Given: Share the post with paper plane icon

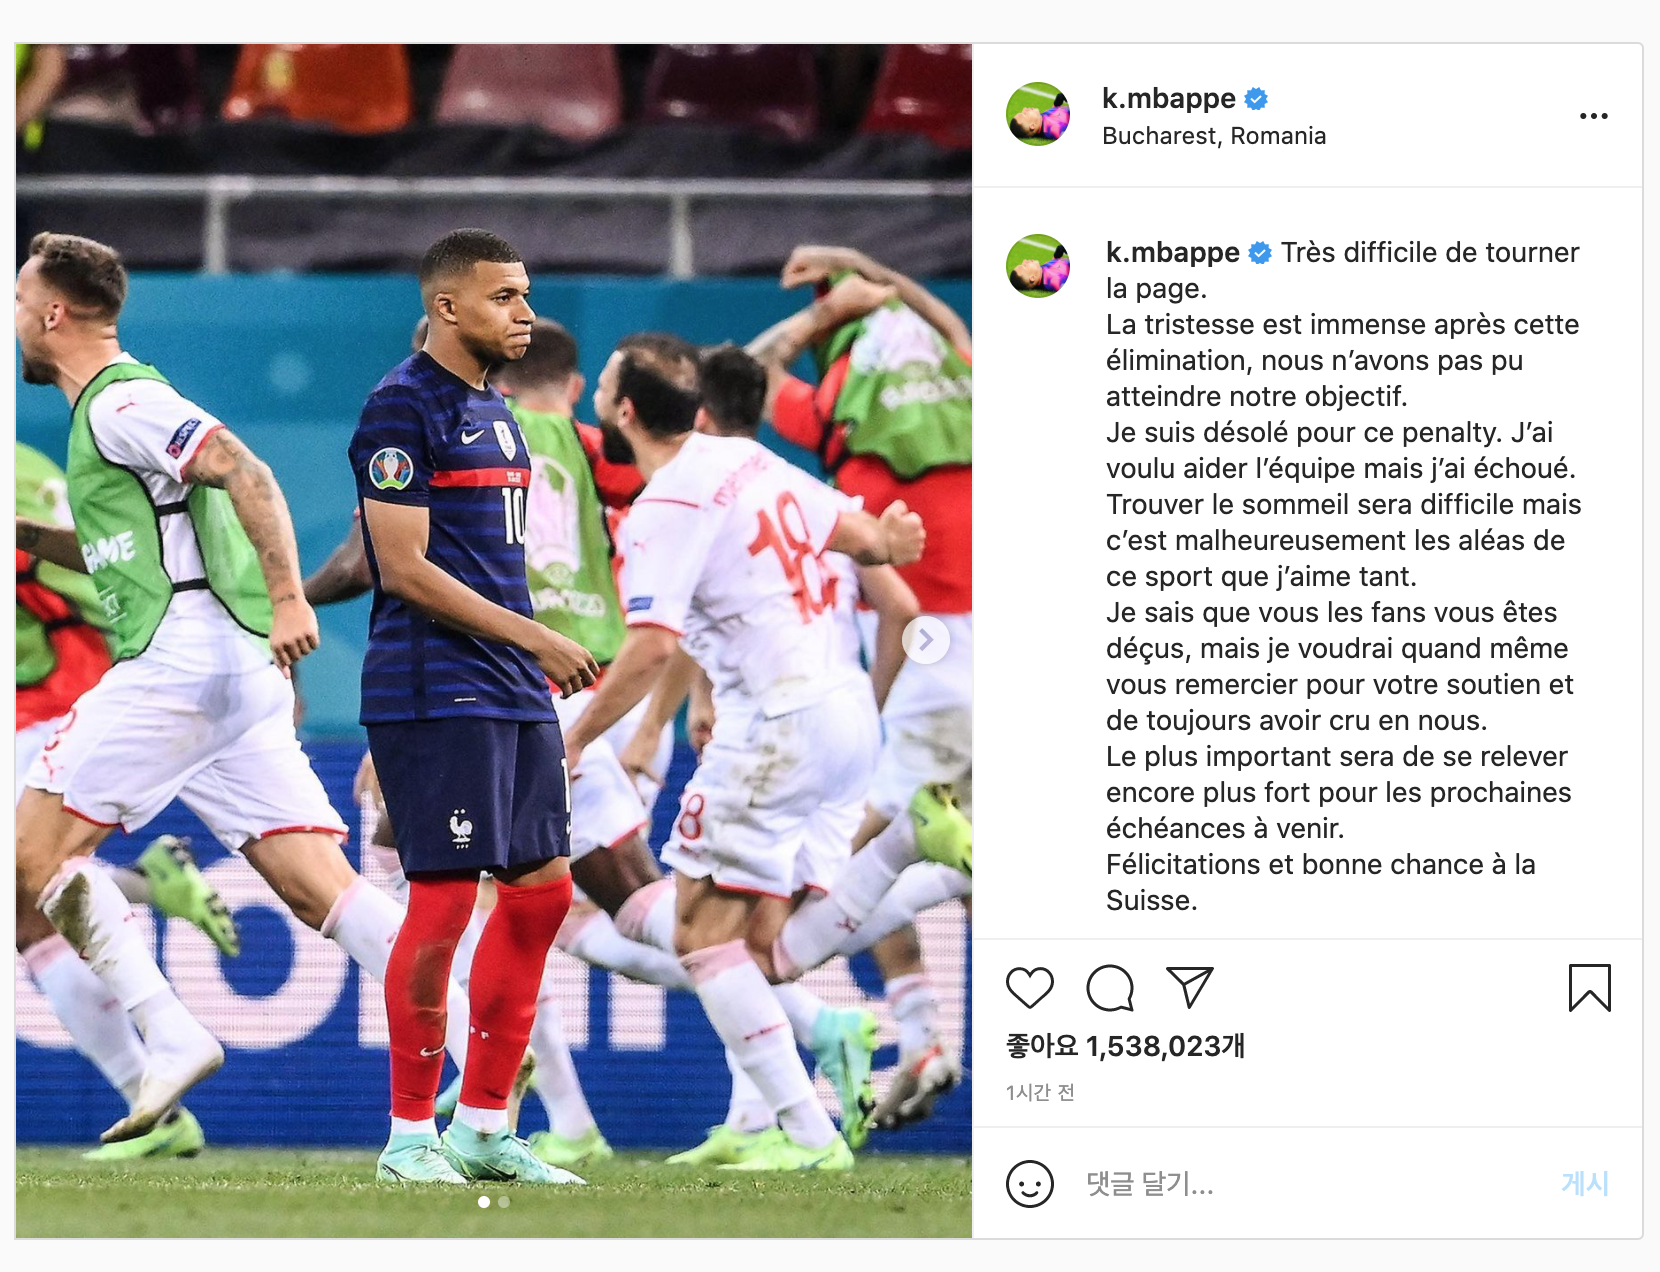Looking at the screenshot, I should [1190, 987].
